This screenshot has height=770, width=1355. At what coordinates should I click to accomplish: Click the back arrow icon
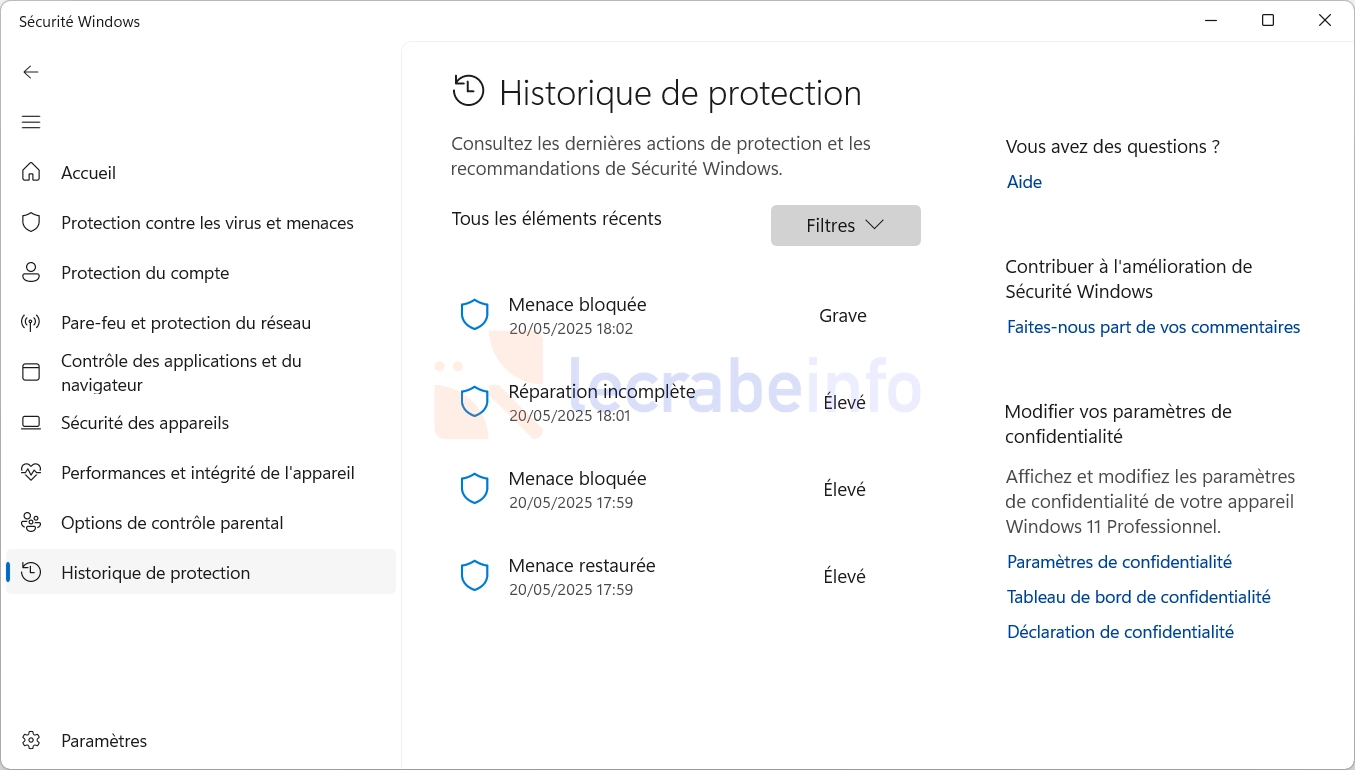coord(31,72)
